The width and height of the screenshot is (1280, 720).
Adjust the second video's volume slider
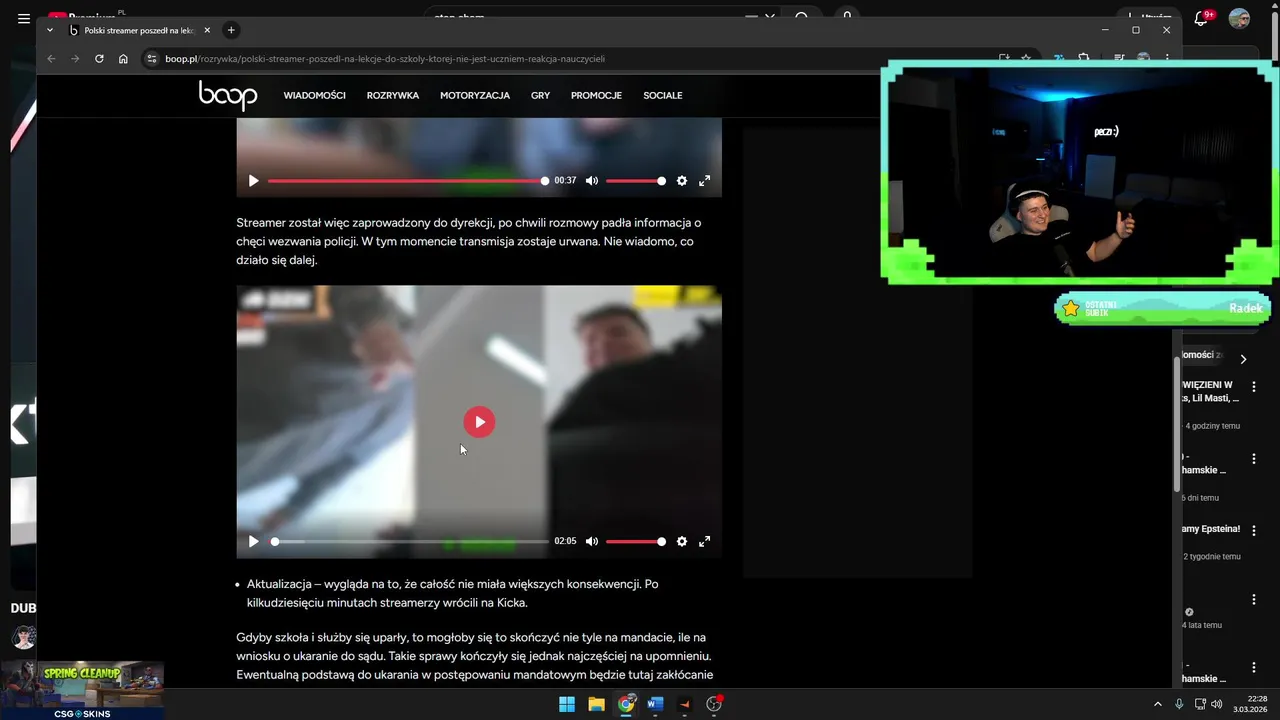click(635, 541)
